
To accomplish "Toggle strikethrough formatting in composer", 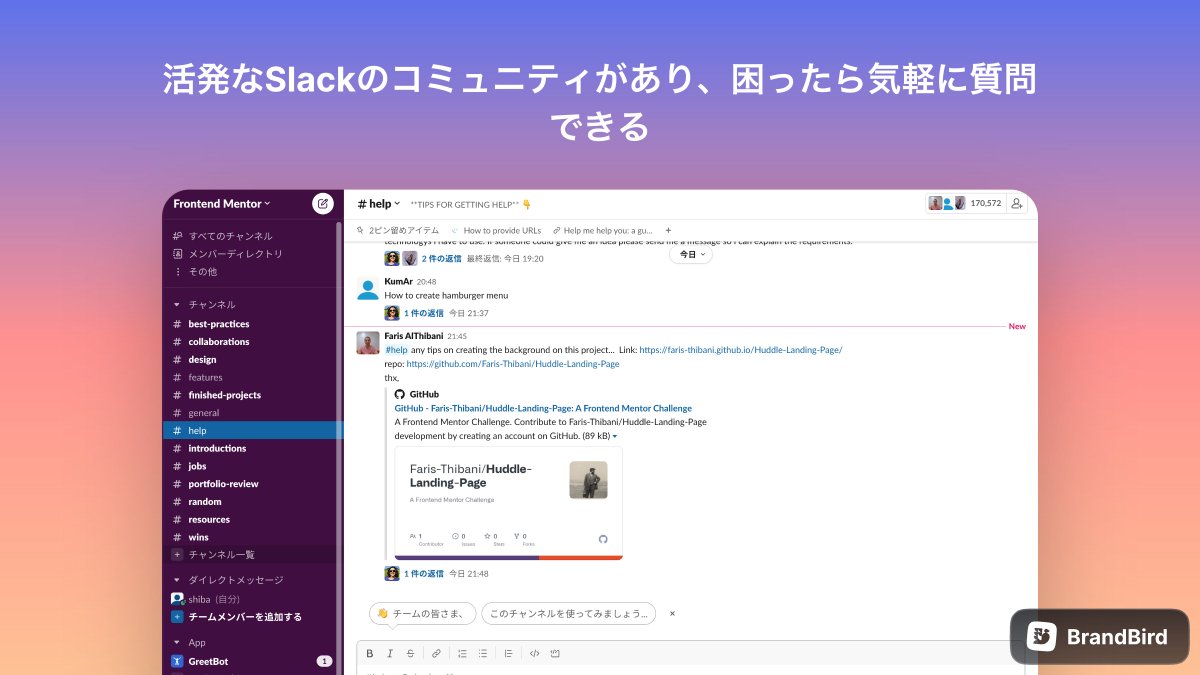I will 410,653.
